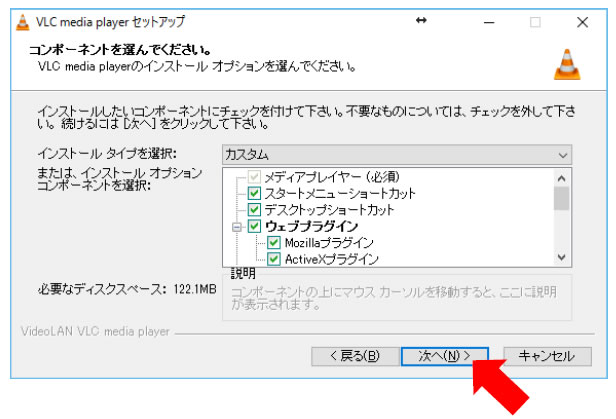This screenshot has width=616, height=419.
Task: Toggle the ウェブプラグイン checkbox
Action: (x=254, y=226)
